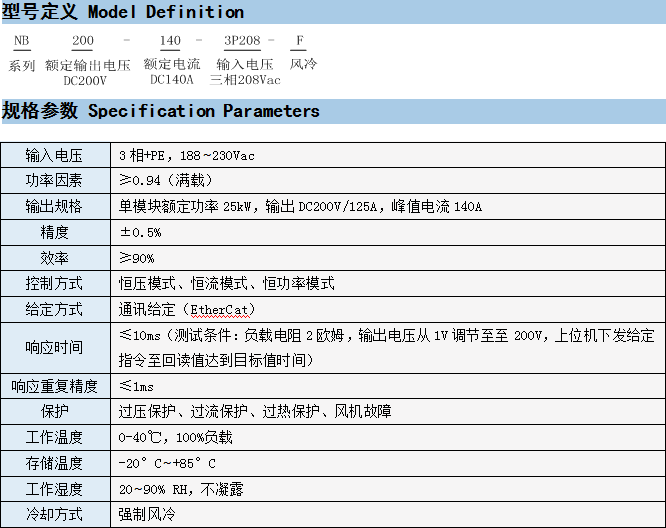Click the 响应时间 row header

(x=54, y=348)
